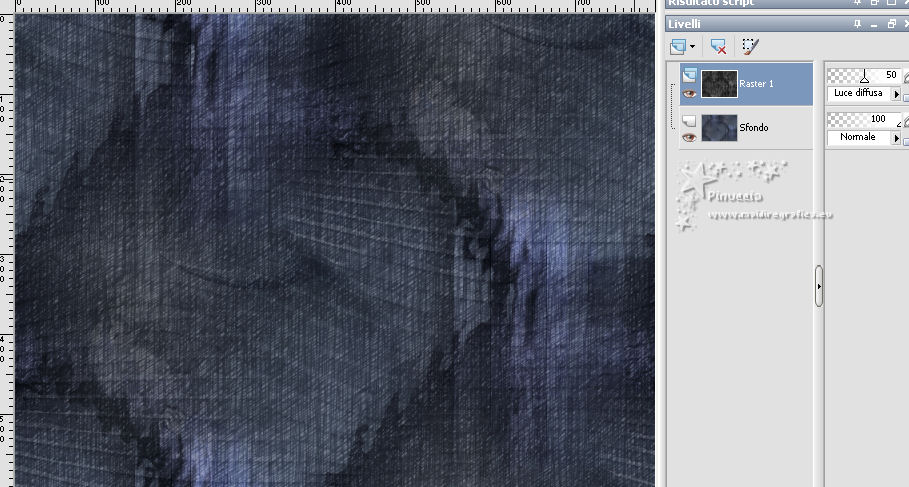Click the Sfondo layer type icon
This screenshot has height=487, width=909.
click(689, 121)
